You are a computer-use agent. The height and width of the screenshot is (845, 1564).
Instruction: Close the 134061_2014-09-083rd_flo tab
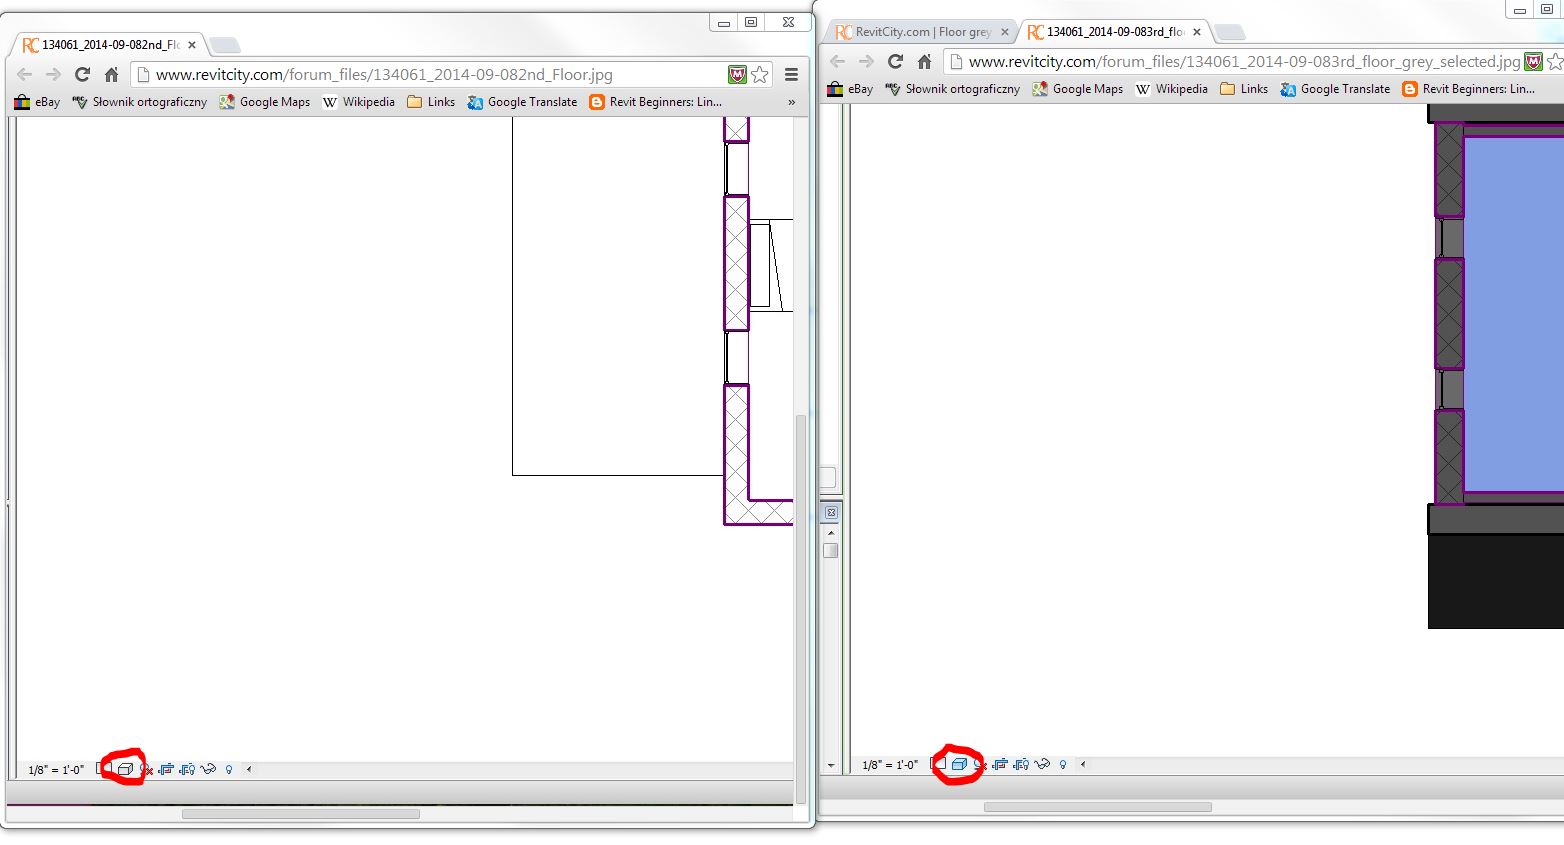[x=1196, y=32]
